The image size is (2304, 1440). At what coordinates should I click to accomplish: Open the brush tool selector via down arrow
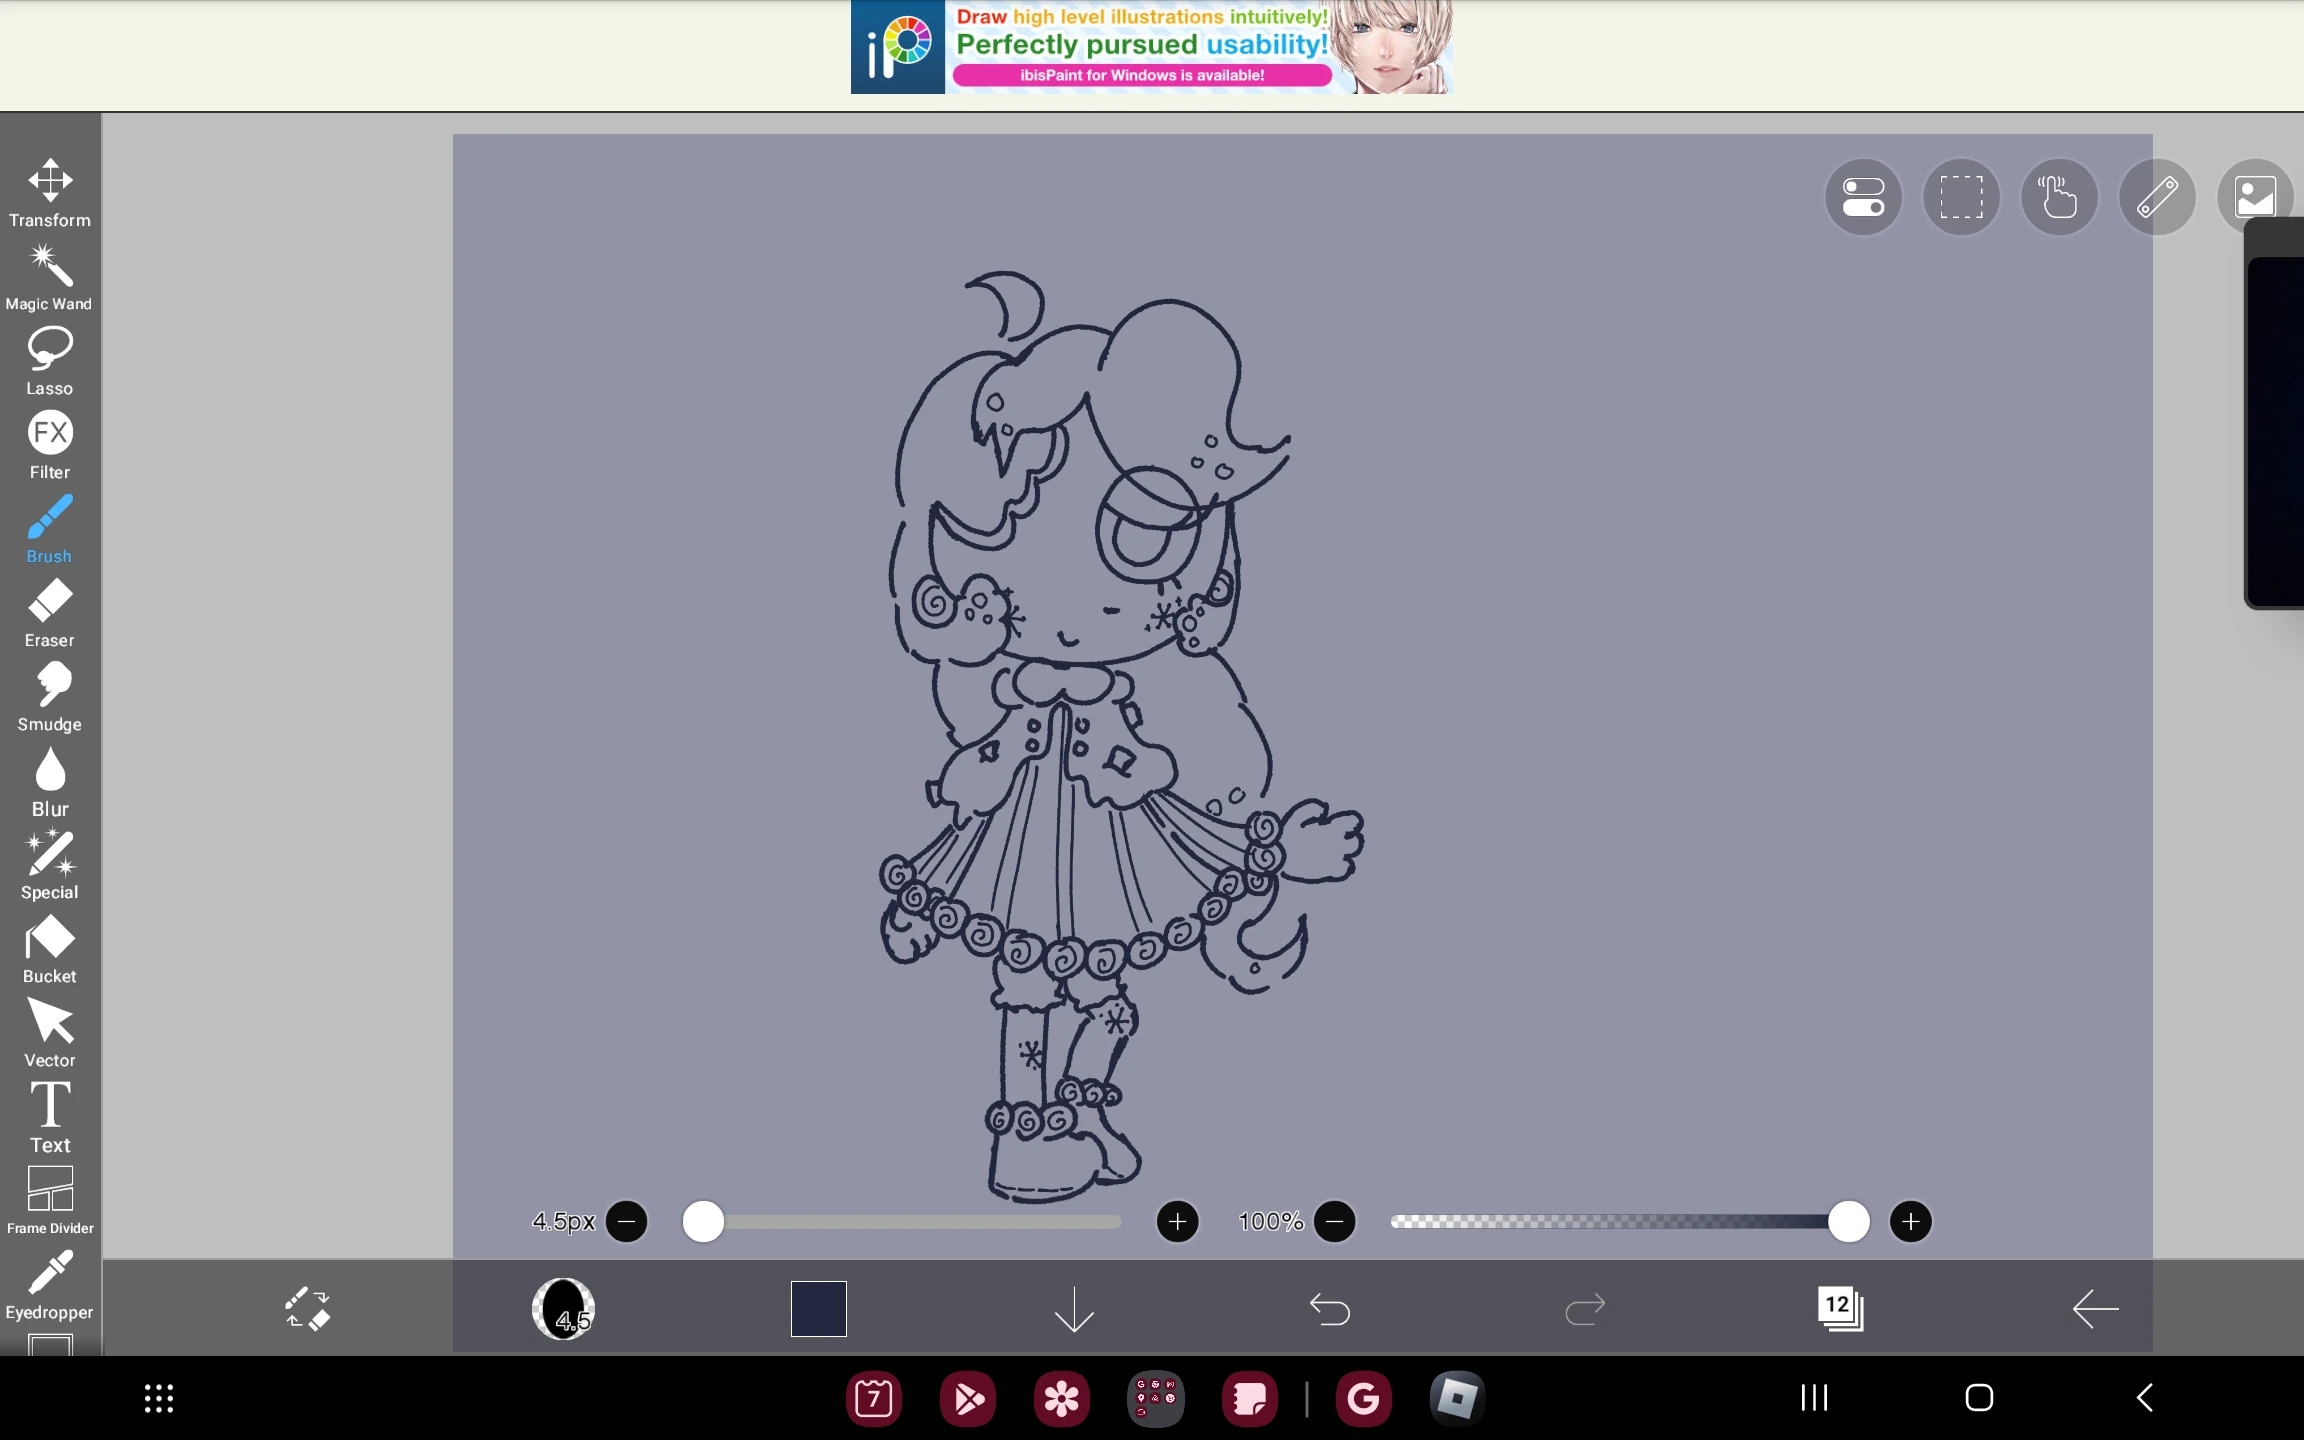click(x=1072, y=1310)
